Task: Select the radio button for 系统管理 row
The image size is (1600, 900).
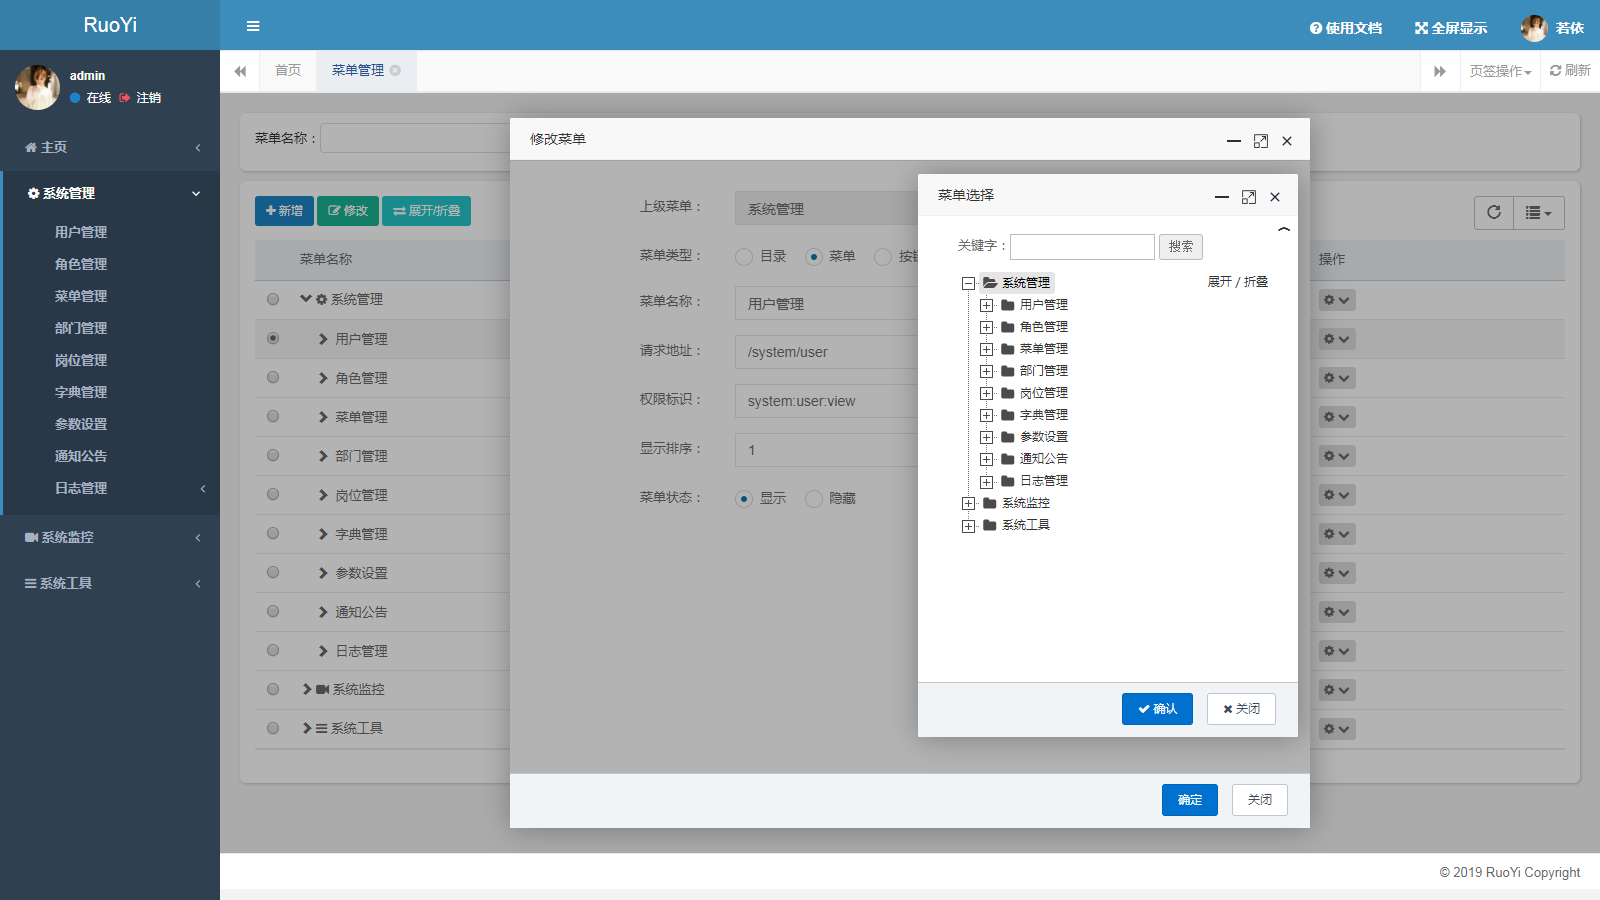Action: pyautogui.click(x=273, y=299)
